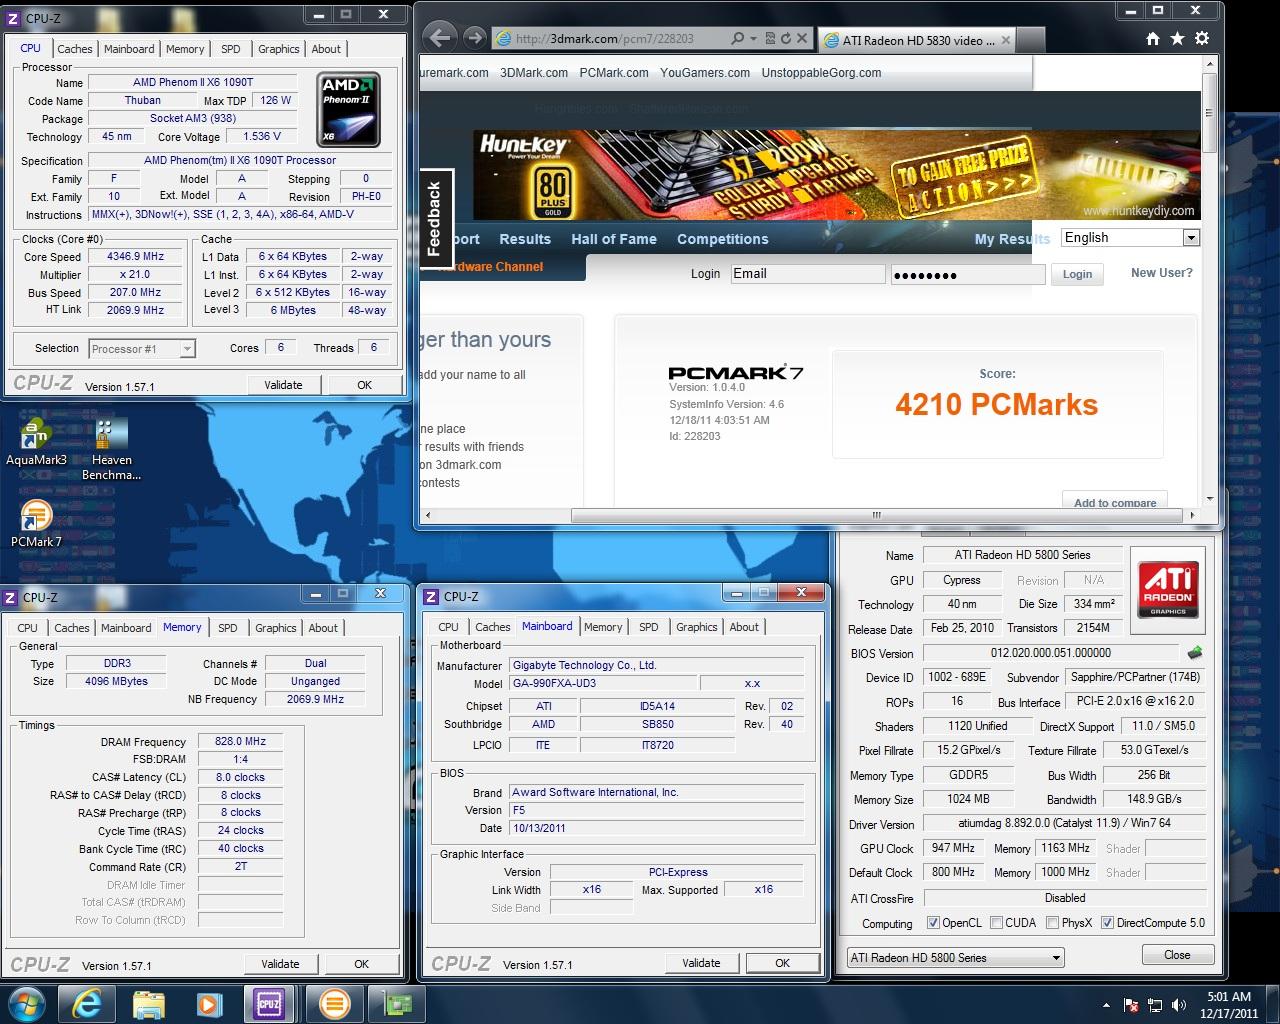Open Windows Media Player taskbar icon
The width and height of the screenshot is (1280, 1024).
(x=208, y=1004)
